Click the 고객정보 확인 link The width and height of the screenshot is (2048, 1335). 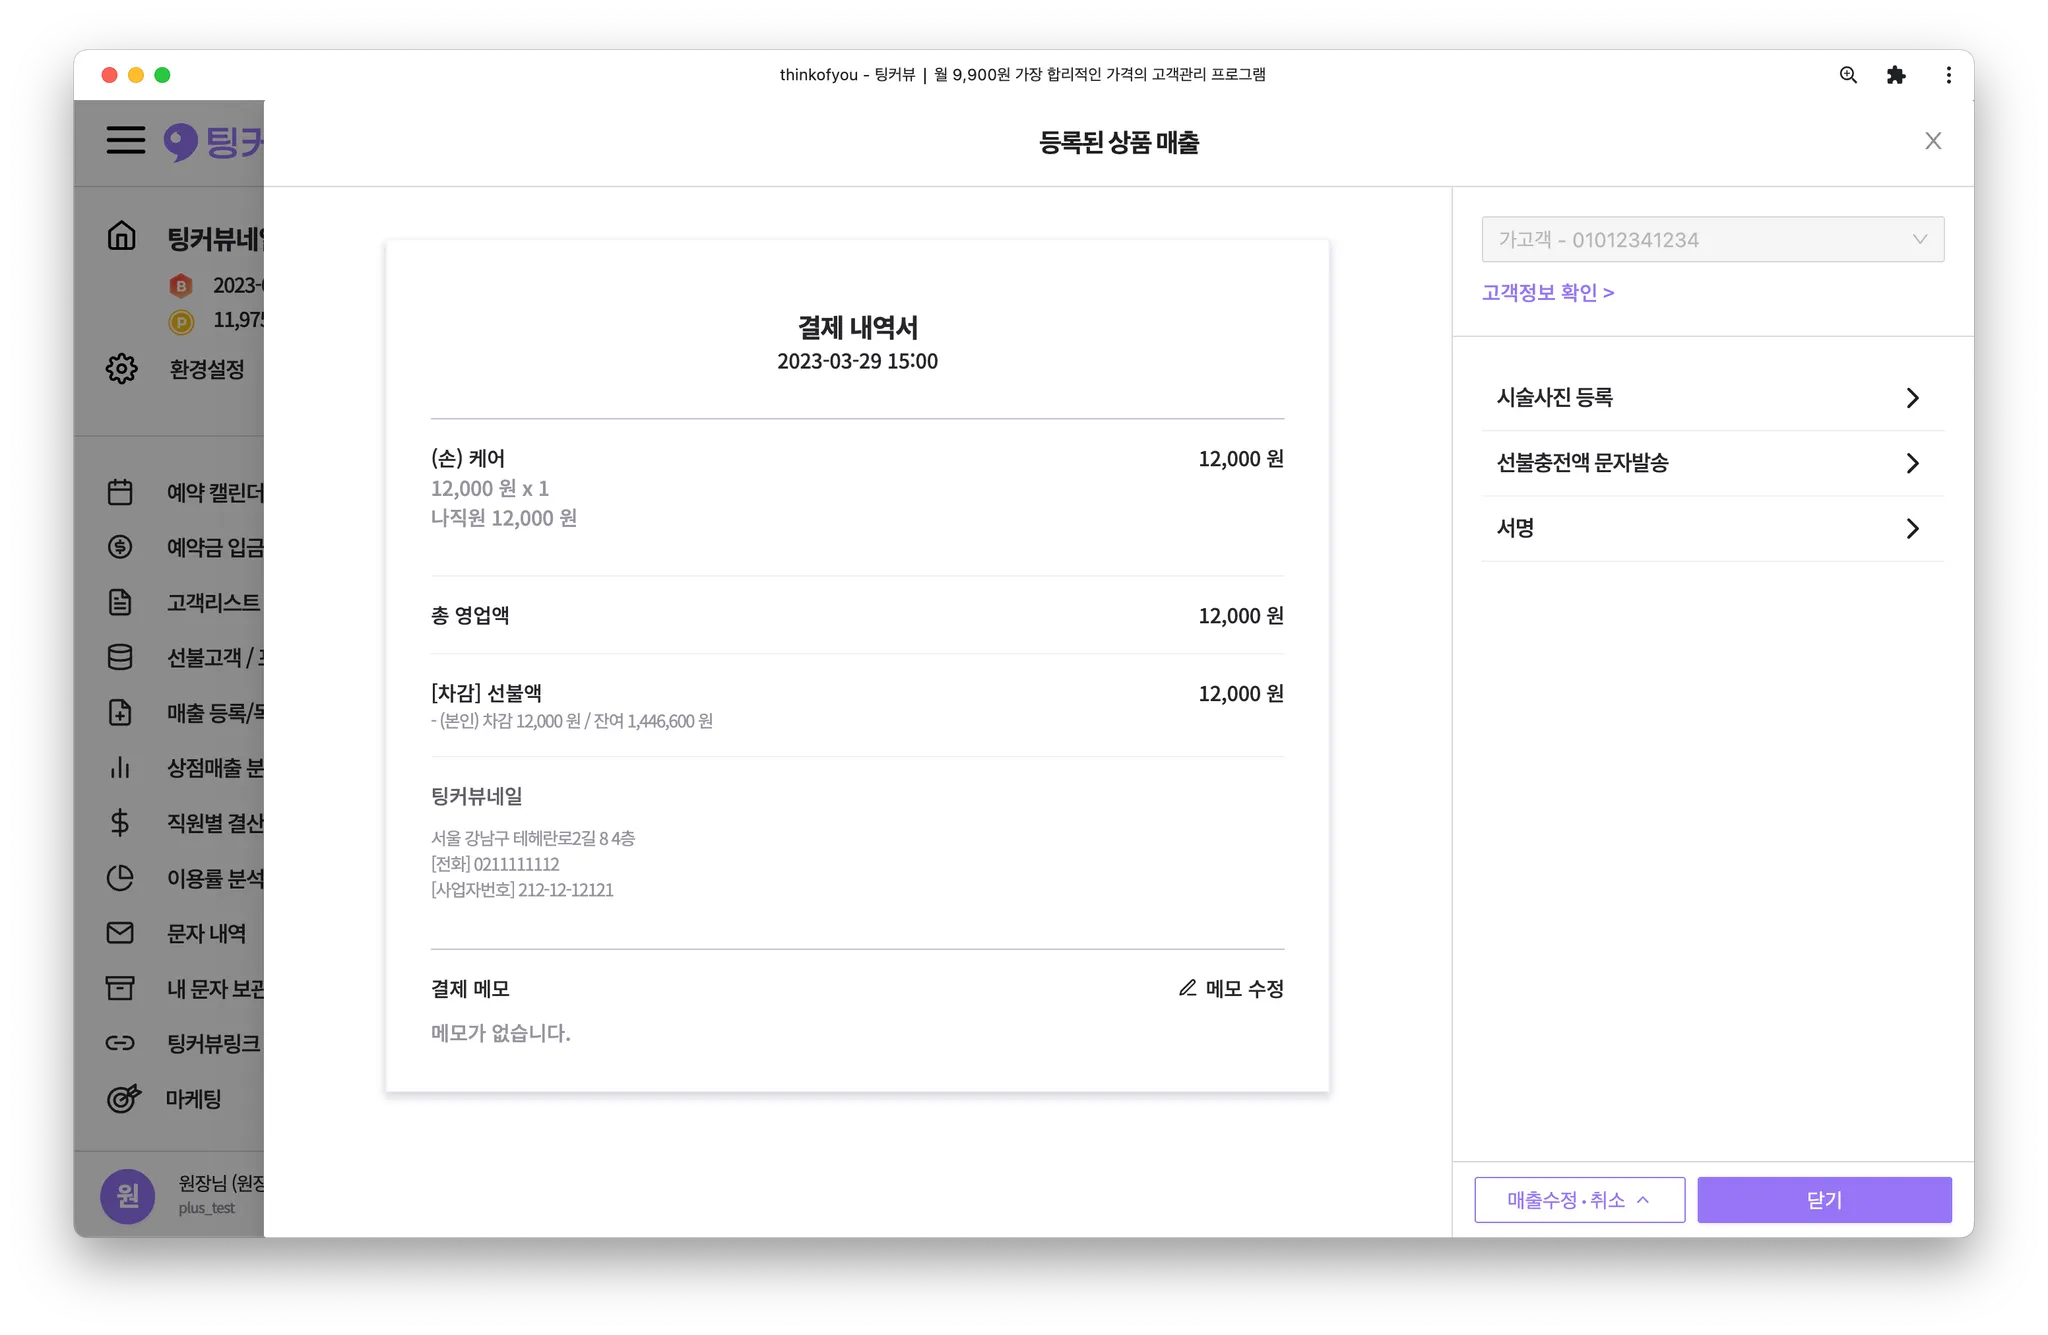coord(1547,293)
